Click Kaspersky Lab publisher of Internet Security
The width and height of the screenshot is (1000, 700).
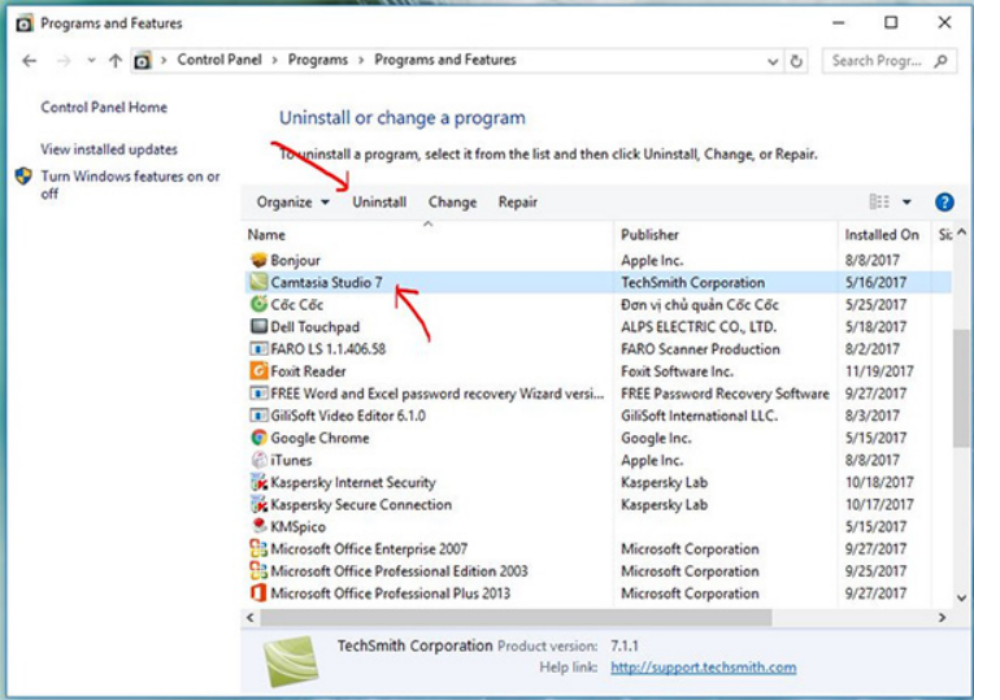[665, 482]
